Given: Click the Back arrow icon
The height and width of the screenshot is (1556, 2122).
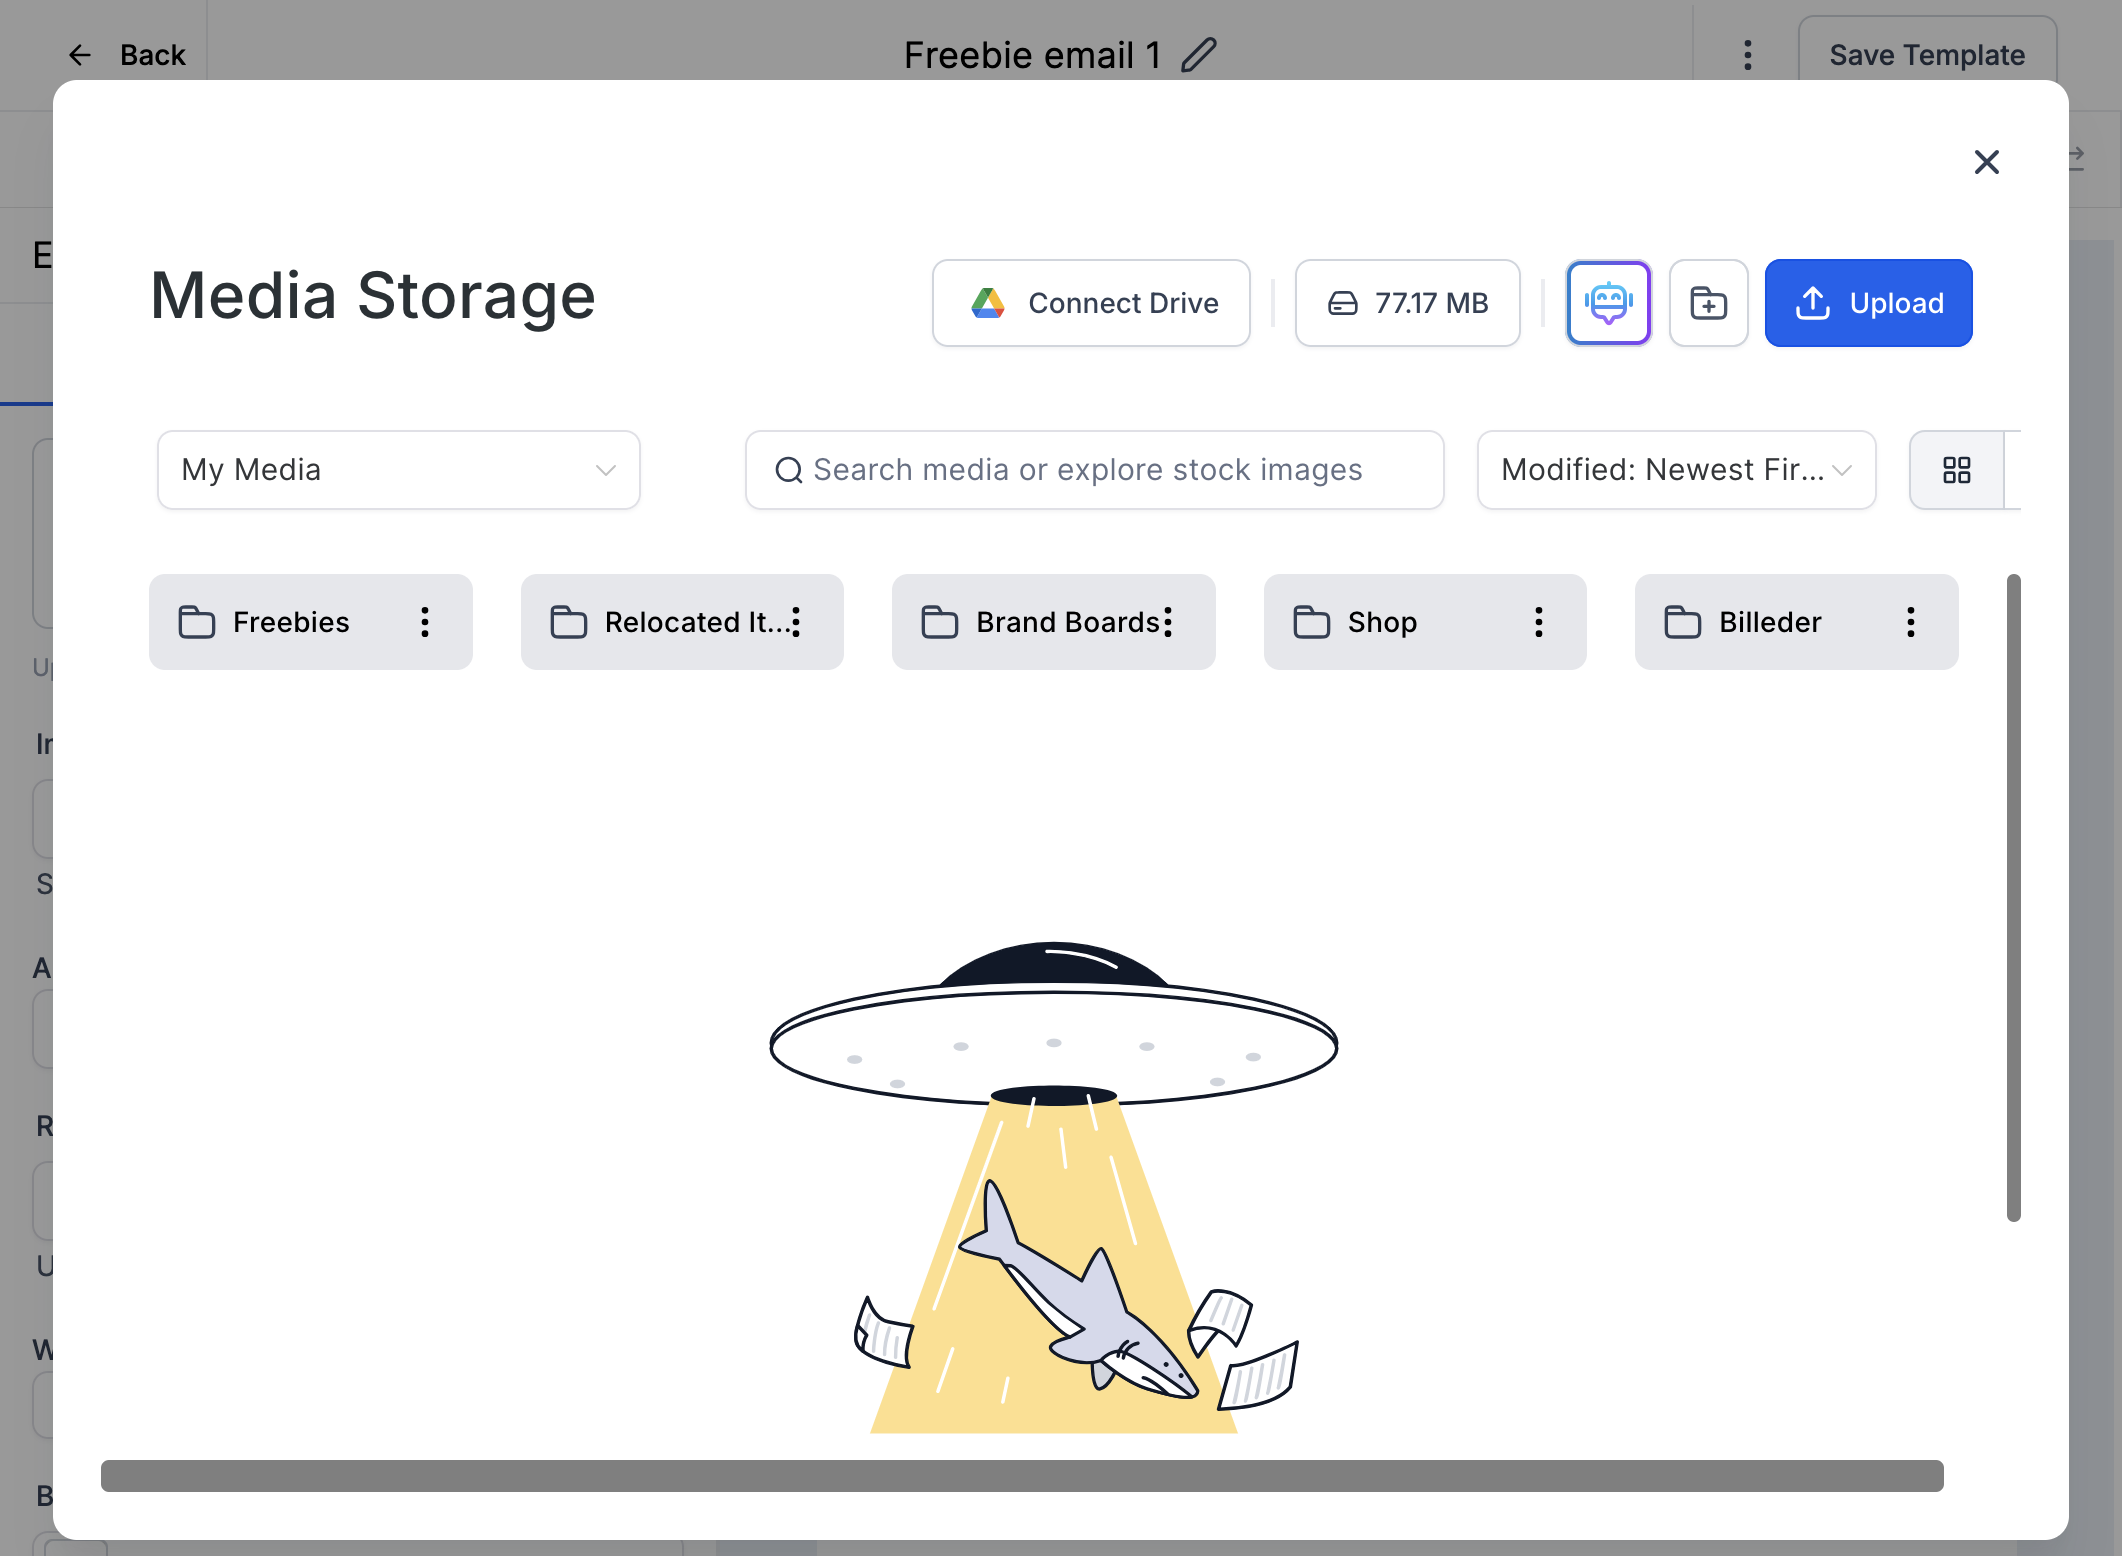Looking at the screenshot, I should point(80,55).
